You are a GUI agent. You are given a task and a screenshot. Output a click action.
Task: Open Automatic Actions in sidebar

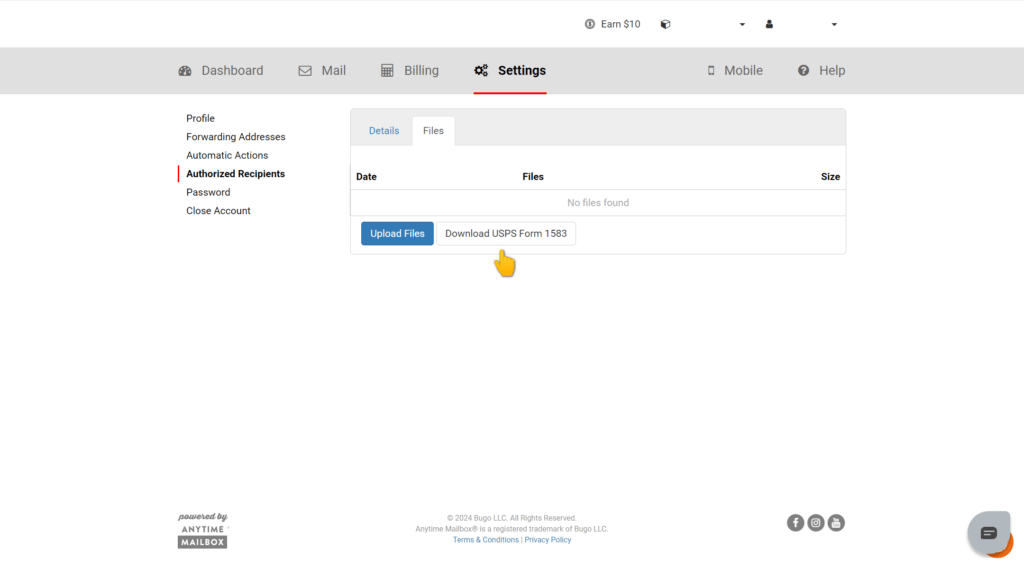click(x=227, y=155)
